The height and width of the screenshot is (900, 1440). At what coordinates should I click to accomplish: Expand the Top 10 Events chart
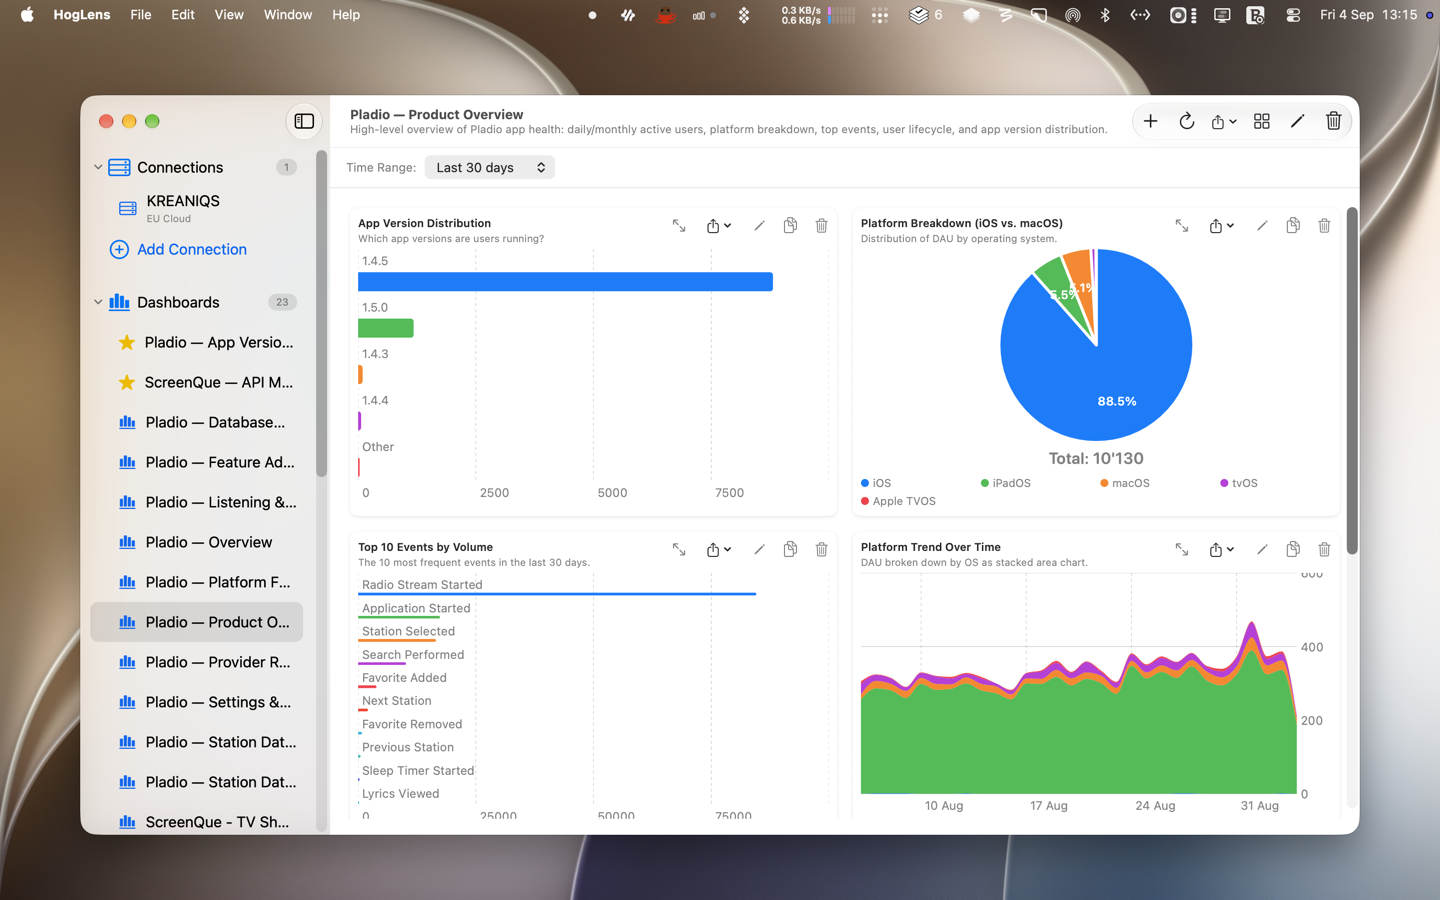pos(679,549)
